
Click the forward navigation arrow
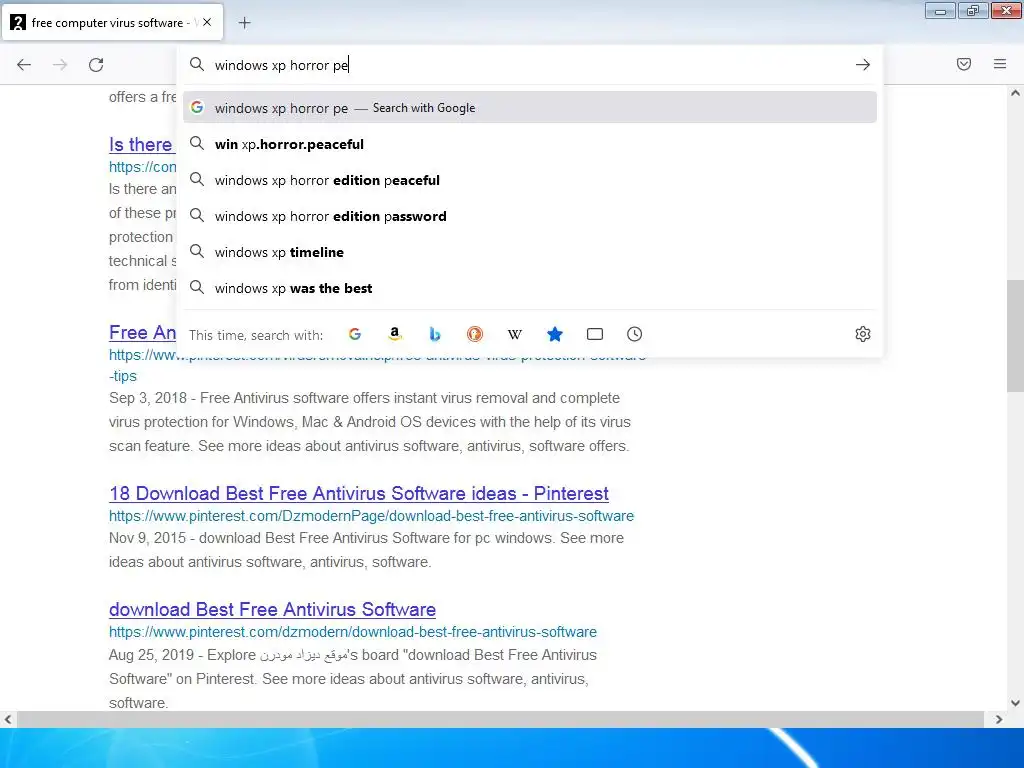pyautogui.click(x=60, y=65)
